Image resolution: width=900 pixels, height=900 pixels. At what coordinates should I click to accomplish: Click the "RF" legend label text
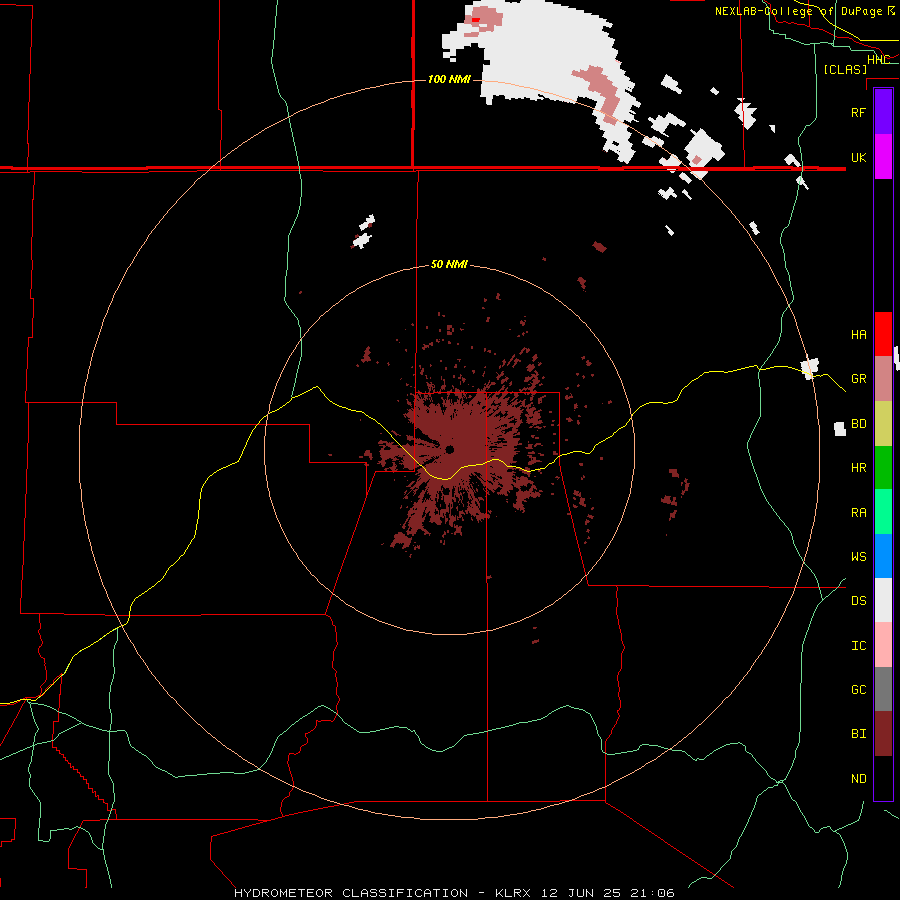tap(858, 112)
